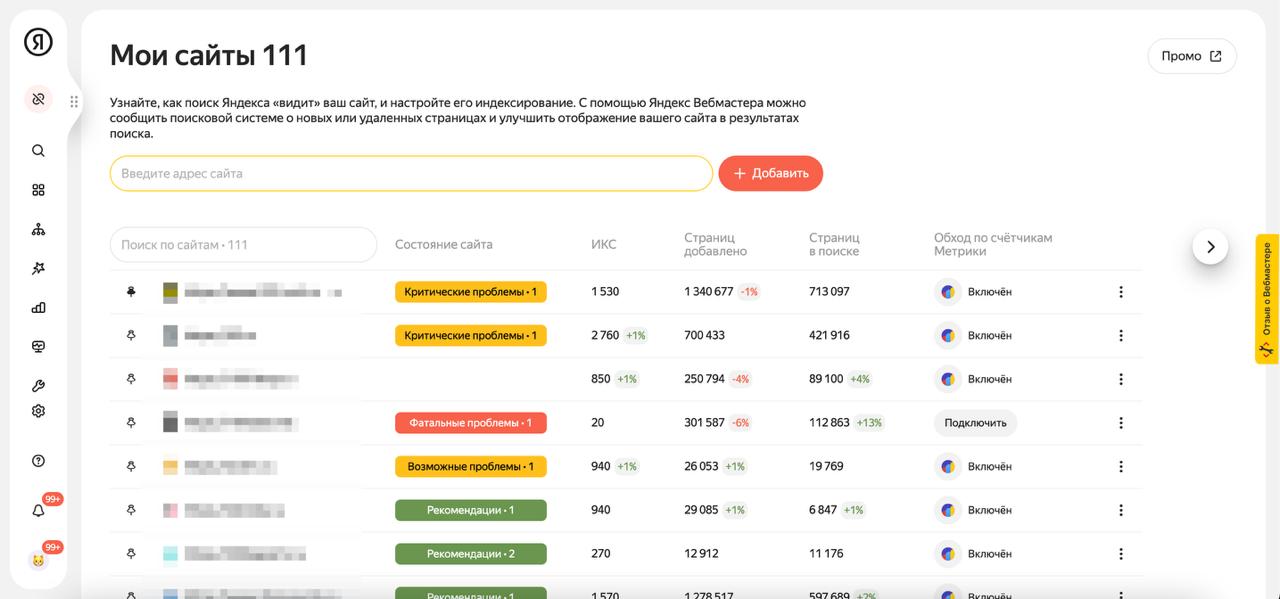This screenshot has width=1280, height=599.
Task: Select Мои сайты section in the sidebar
Action: click(37, 99)
